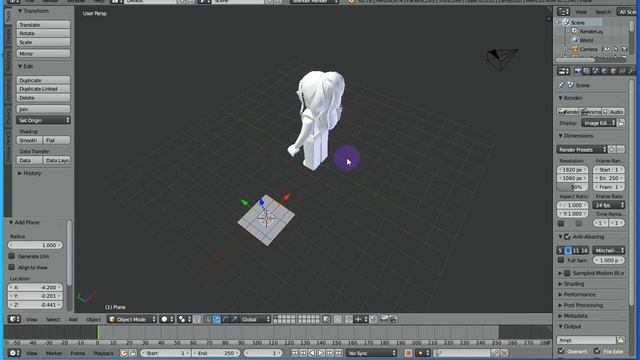
Task: Click the OpenGL render animation icon
Action: 393,319
